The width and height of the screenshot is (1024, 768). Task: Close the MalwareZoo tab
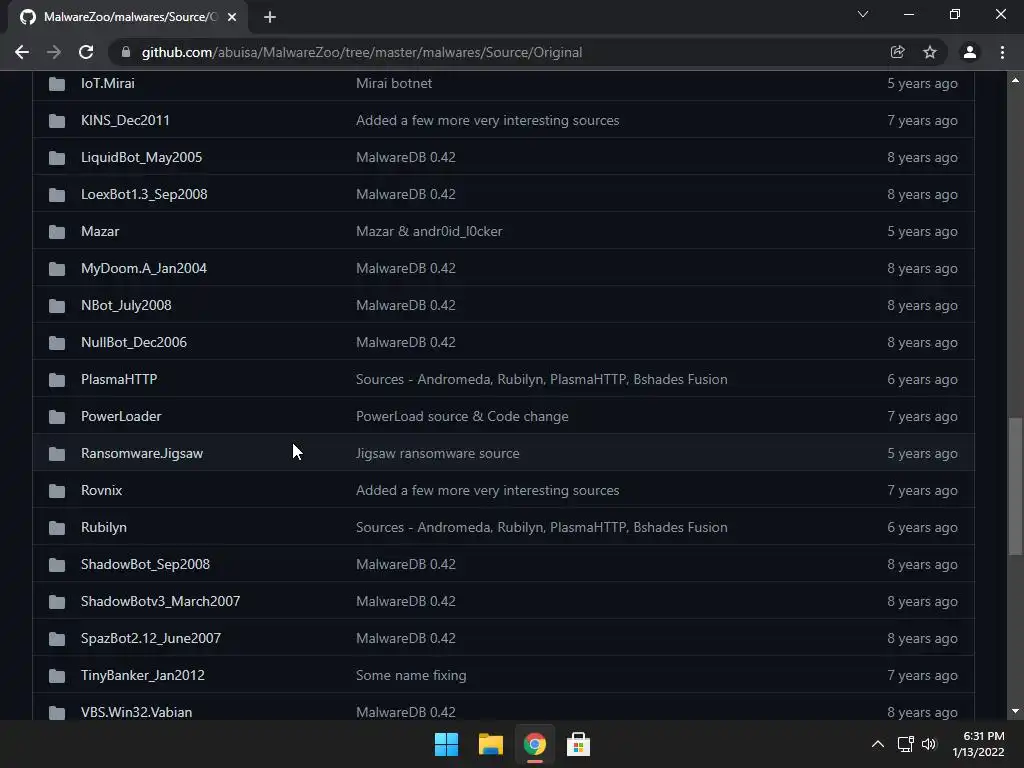point(232,17)
